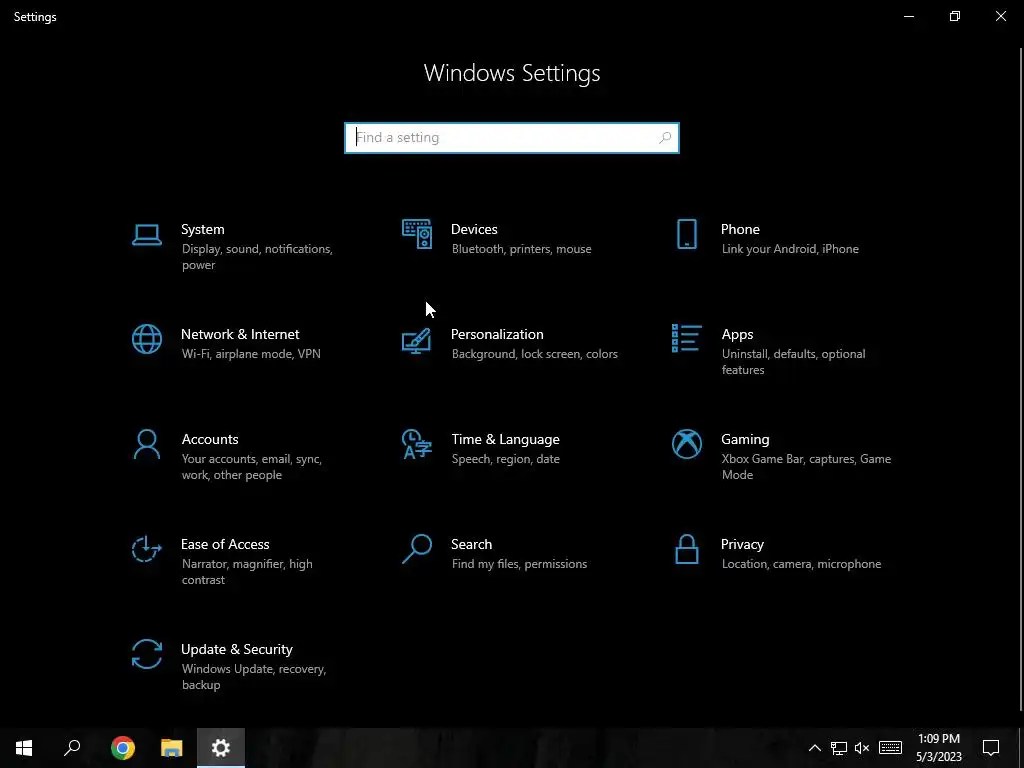Open the Gaming title link
The image size is (1024, 768).
[x=745, y=440]
